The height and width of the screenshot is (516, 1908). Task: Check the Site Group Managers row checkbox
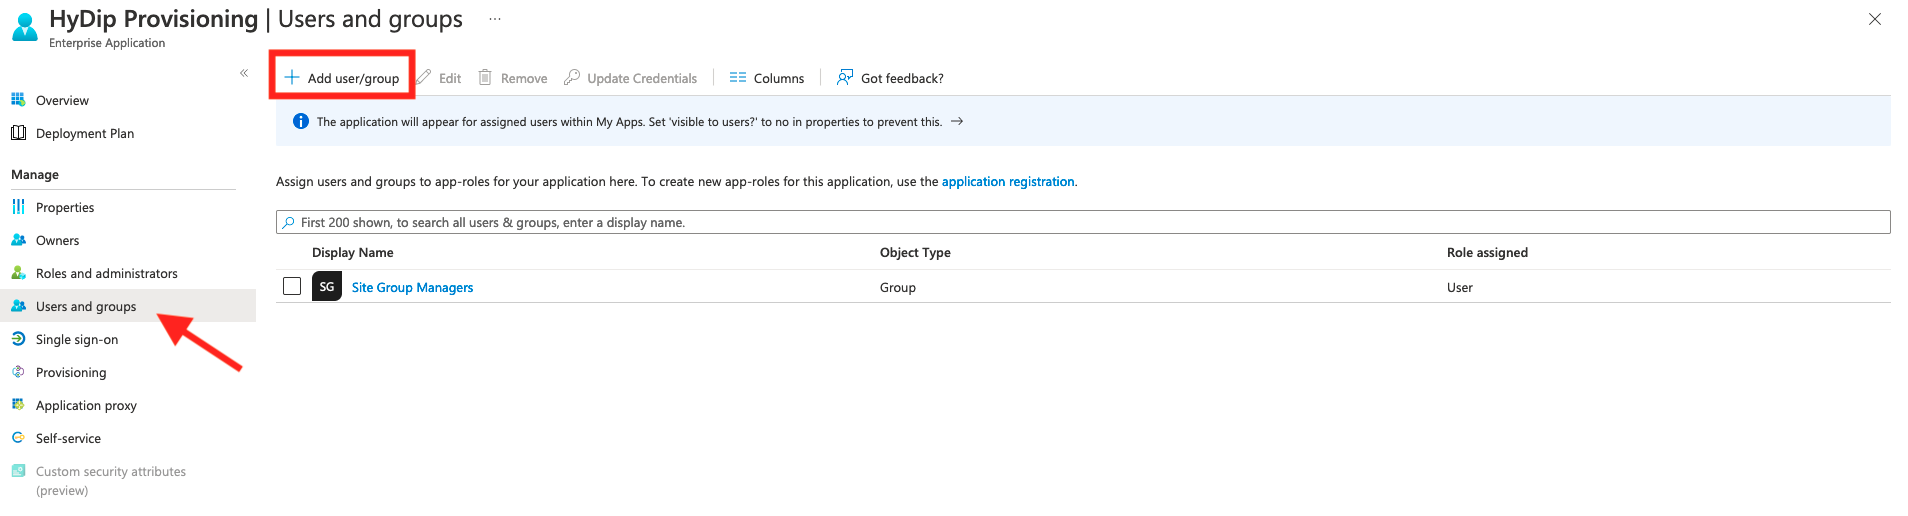click(x=292, y=286)
